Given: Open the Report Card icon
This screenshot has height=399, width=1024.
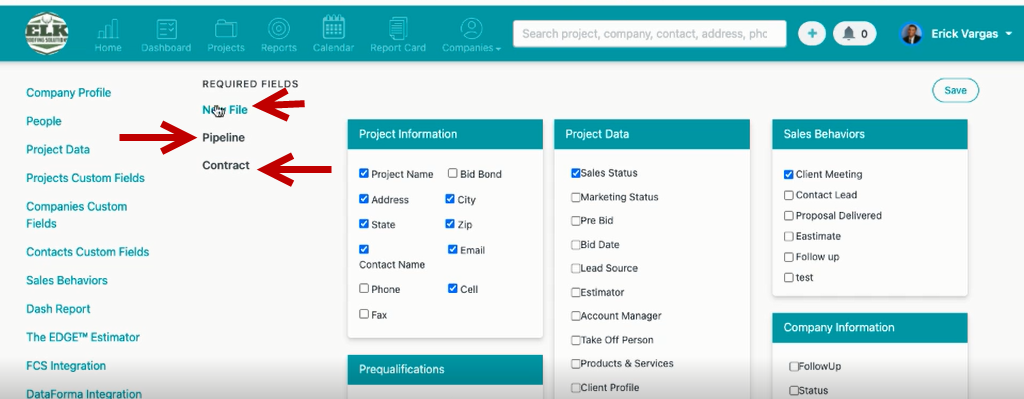Looking at the screenshot, I should click(398, 29).
